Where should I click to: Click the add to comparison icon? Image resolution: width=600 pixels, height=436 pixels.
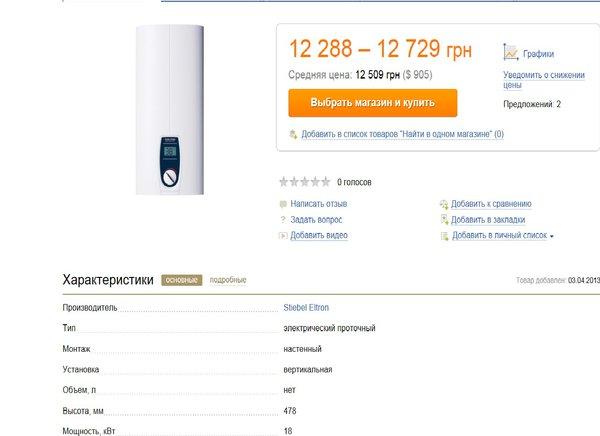[x=444, y=204]
